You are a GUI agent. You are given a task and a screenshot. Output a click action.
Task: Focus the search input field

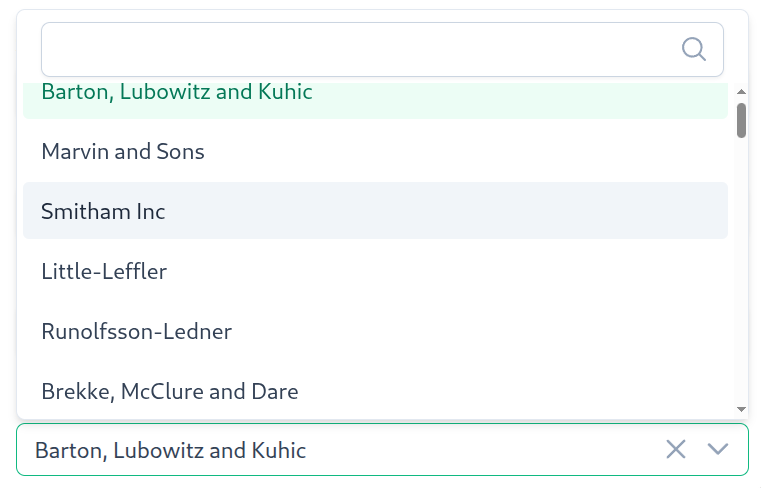382,50
